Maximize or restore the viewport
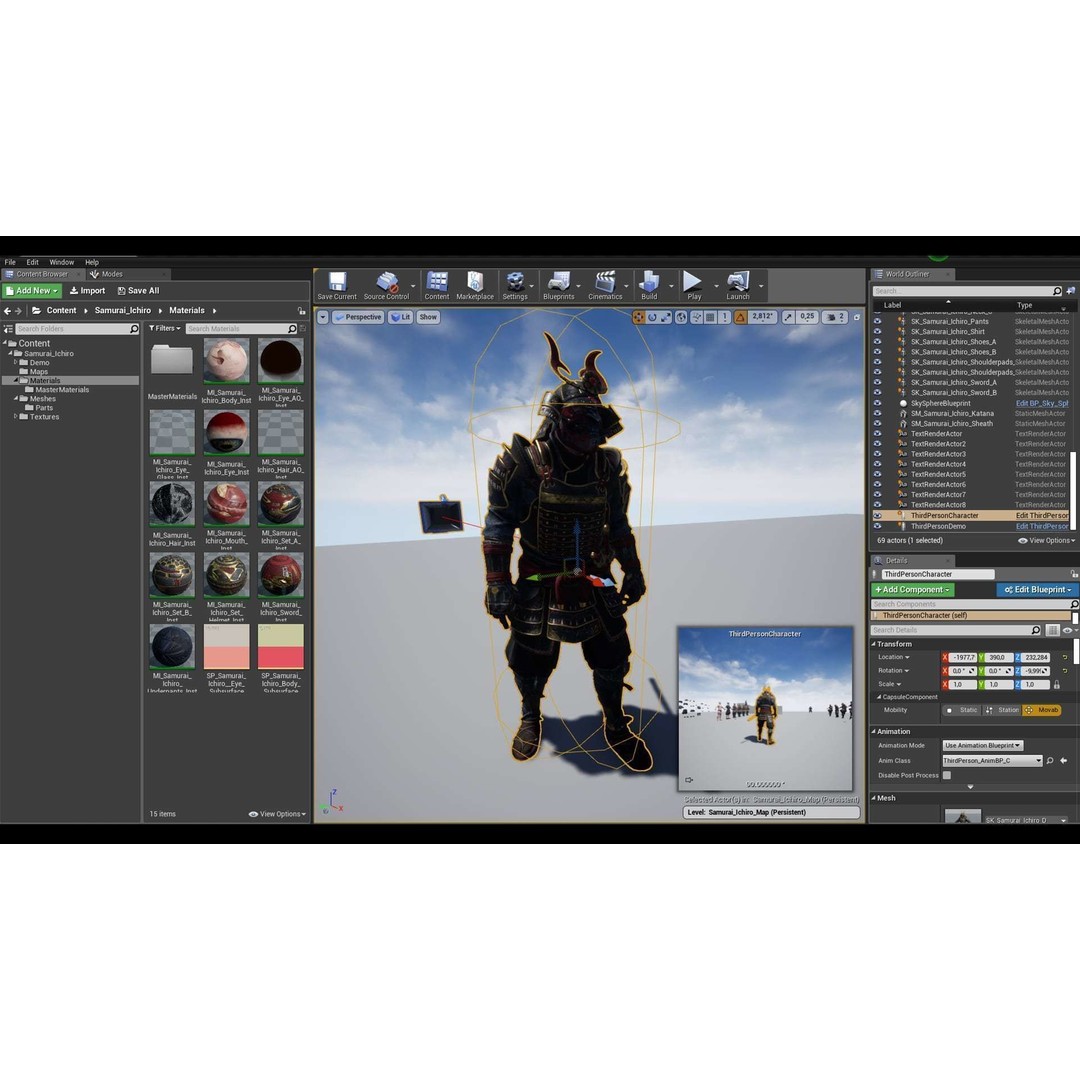This screenshot has width=1080, height=1080. click(x=857, y=318)
